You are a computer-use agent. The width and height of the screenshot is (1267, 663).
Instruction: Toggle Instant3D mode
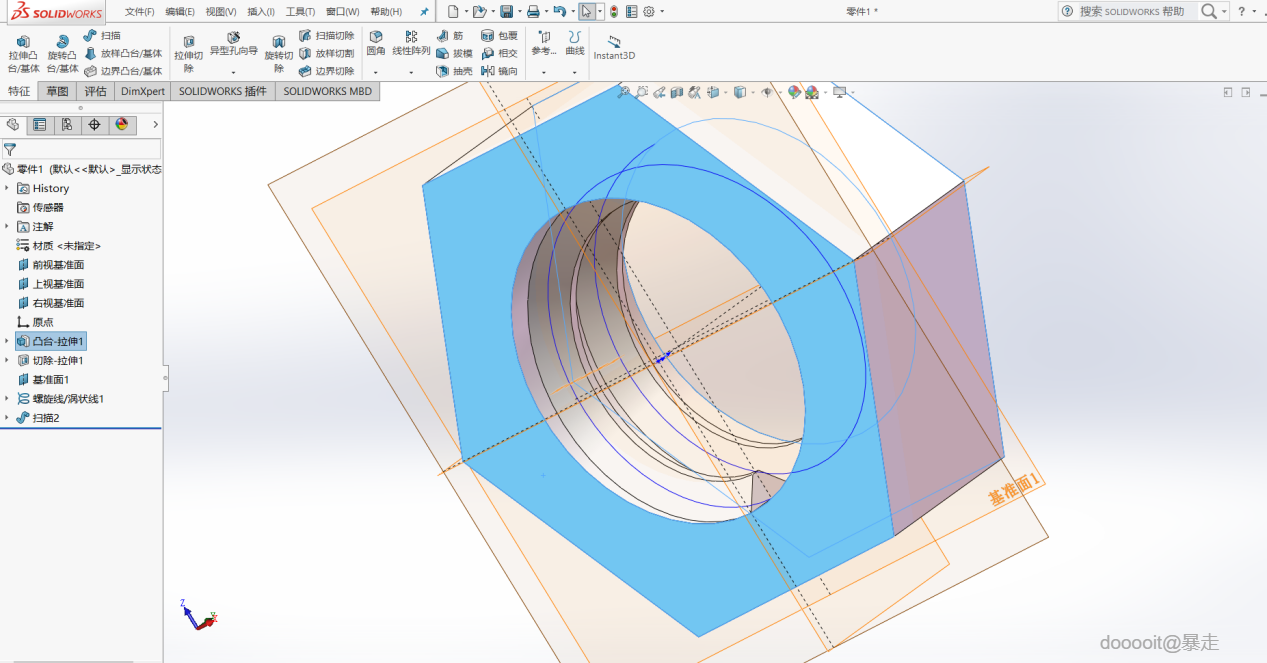(x=614, y=46)
